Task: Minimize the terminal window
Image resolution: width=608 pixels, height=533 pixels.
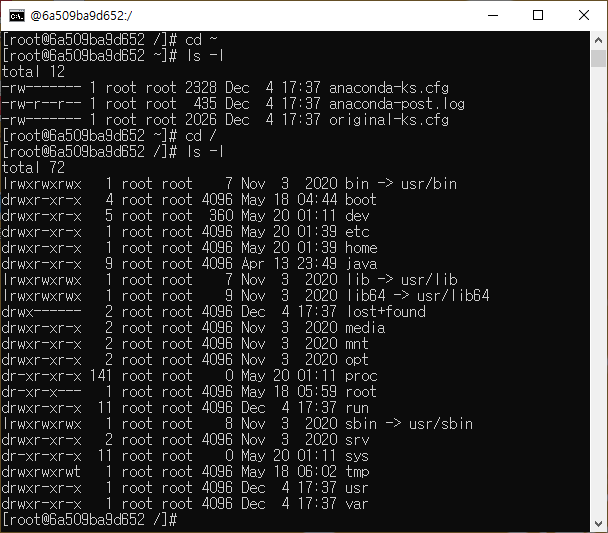Action: pyautogui.click(x=493, y=16)
